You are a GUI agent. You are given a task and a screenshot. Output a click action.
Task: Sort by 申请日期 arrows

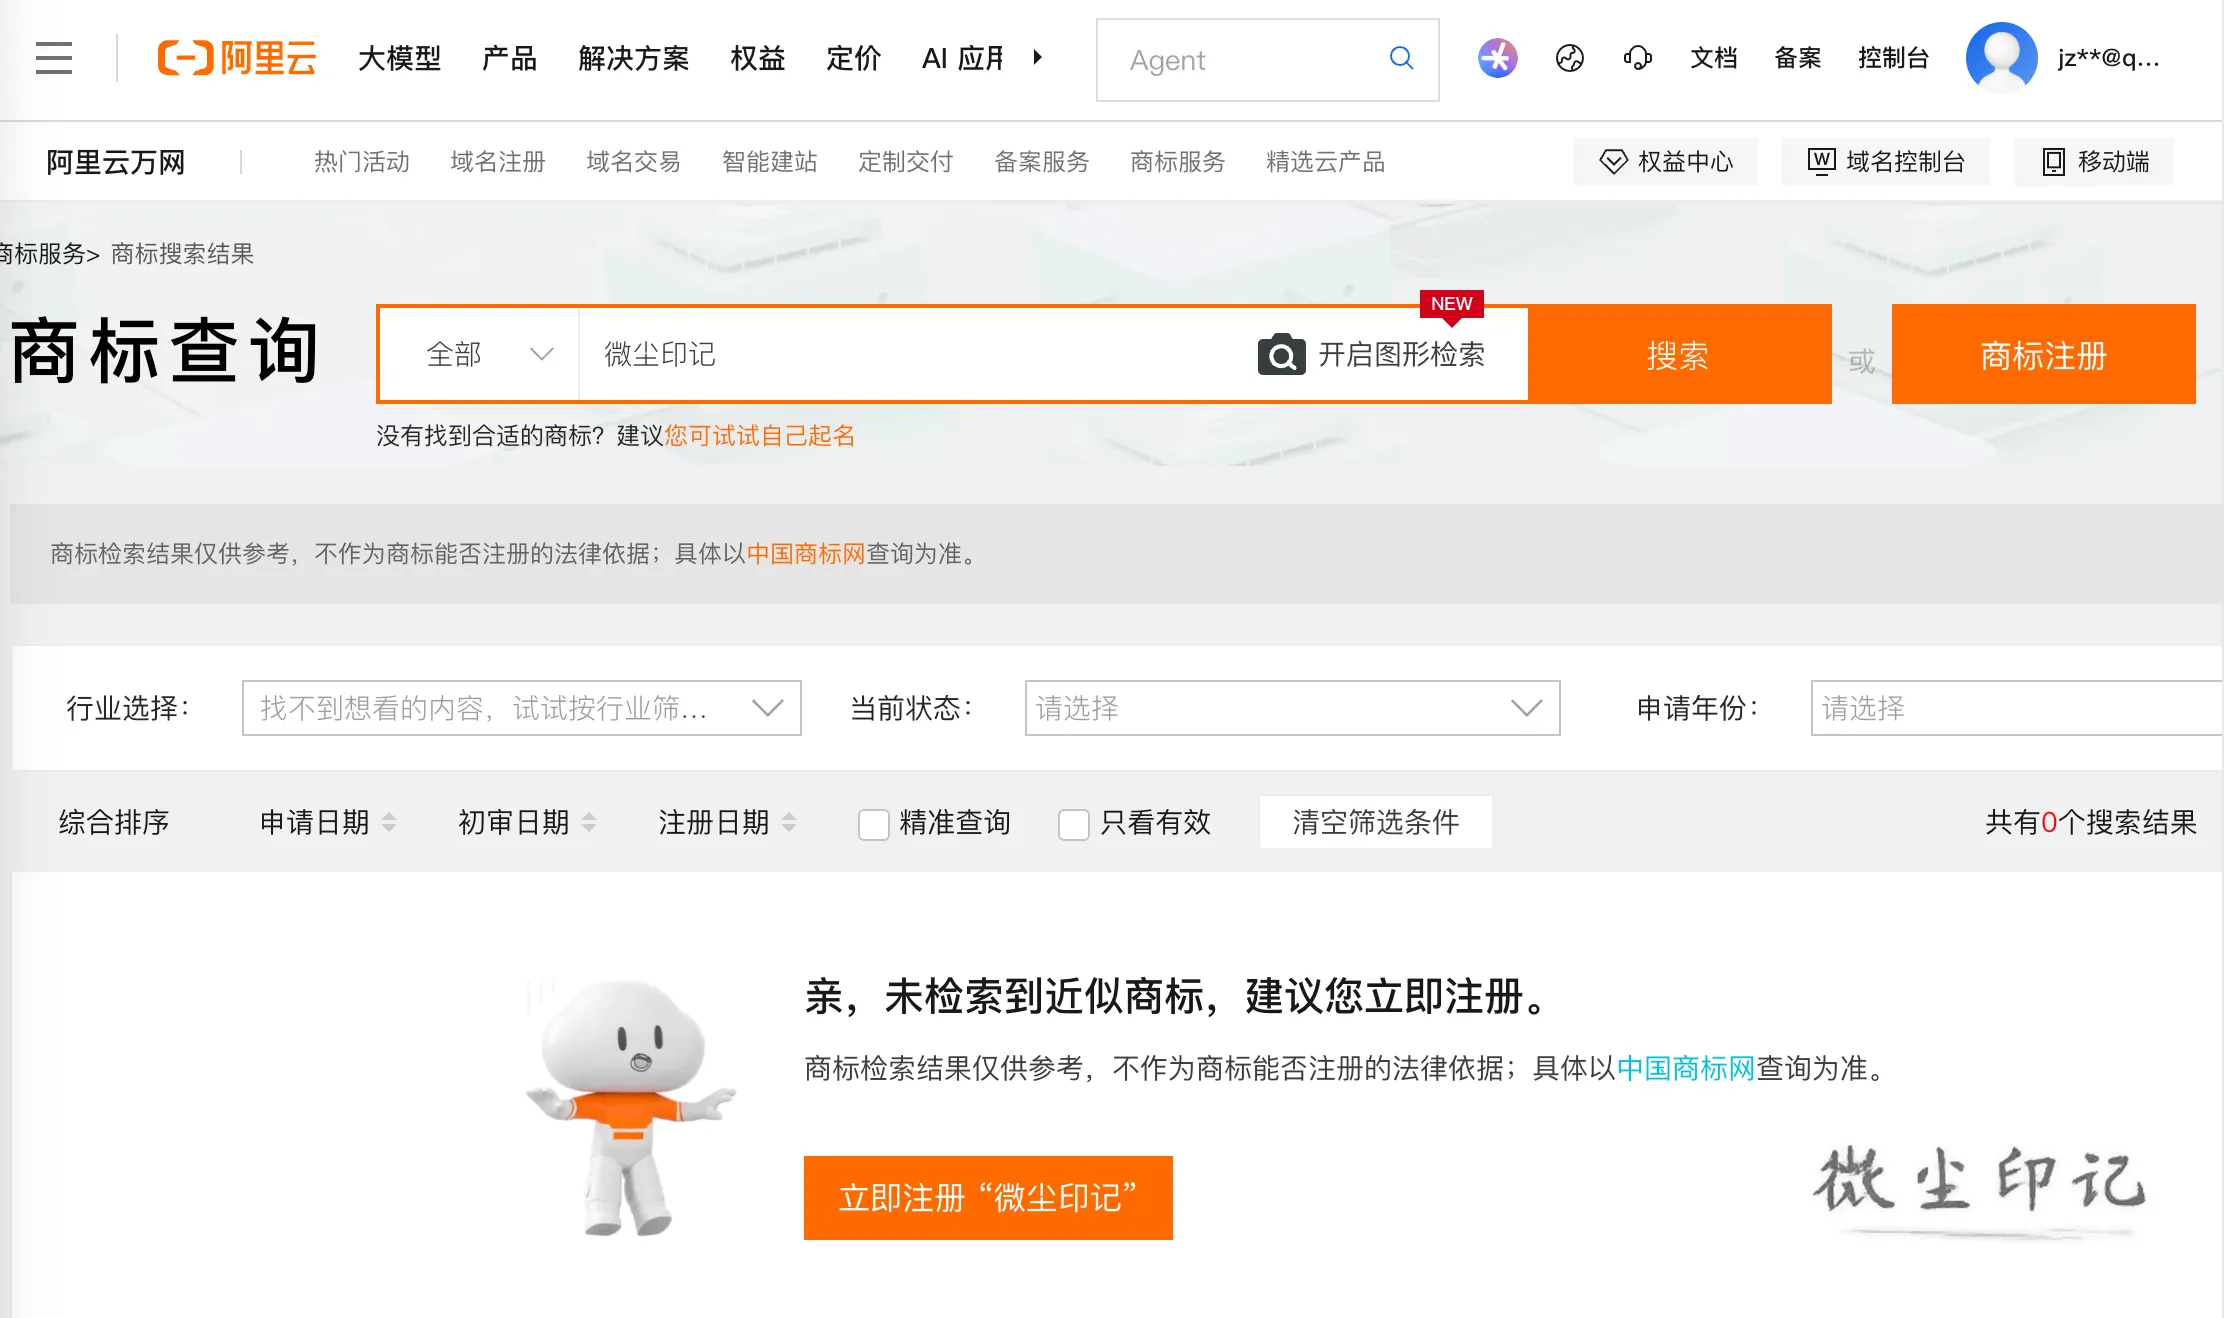[x=389, y=822]
